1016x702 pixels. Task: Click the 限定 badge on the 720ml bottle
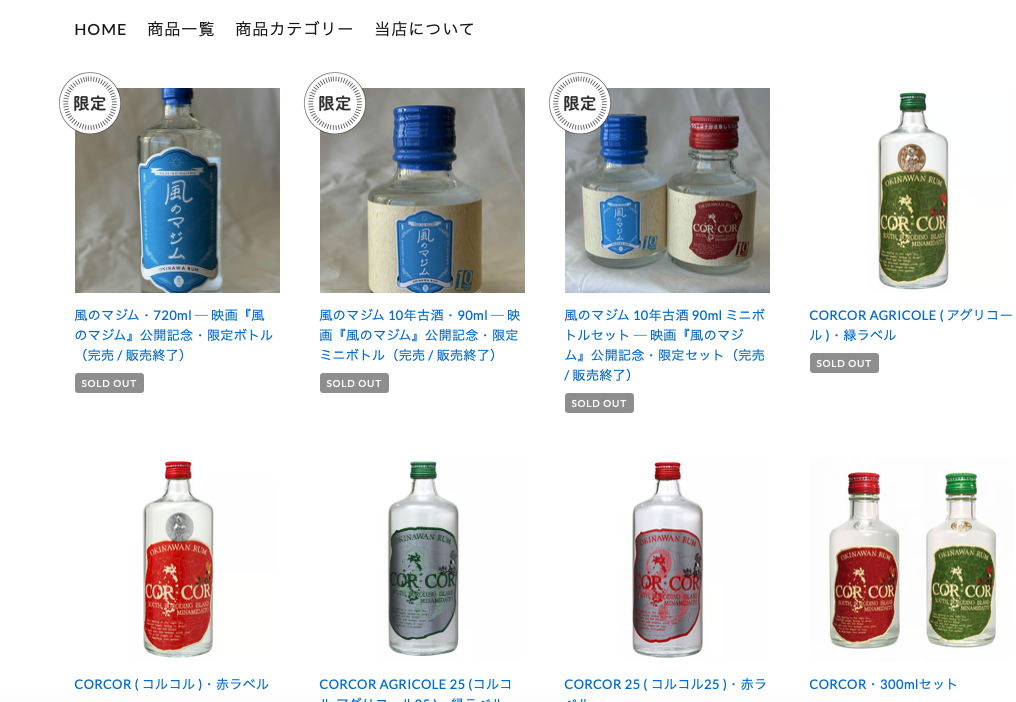coord(89,103)
